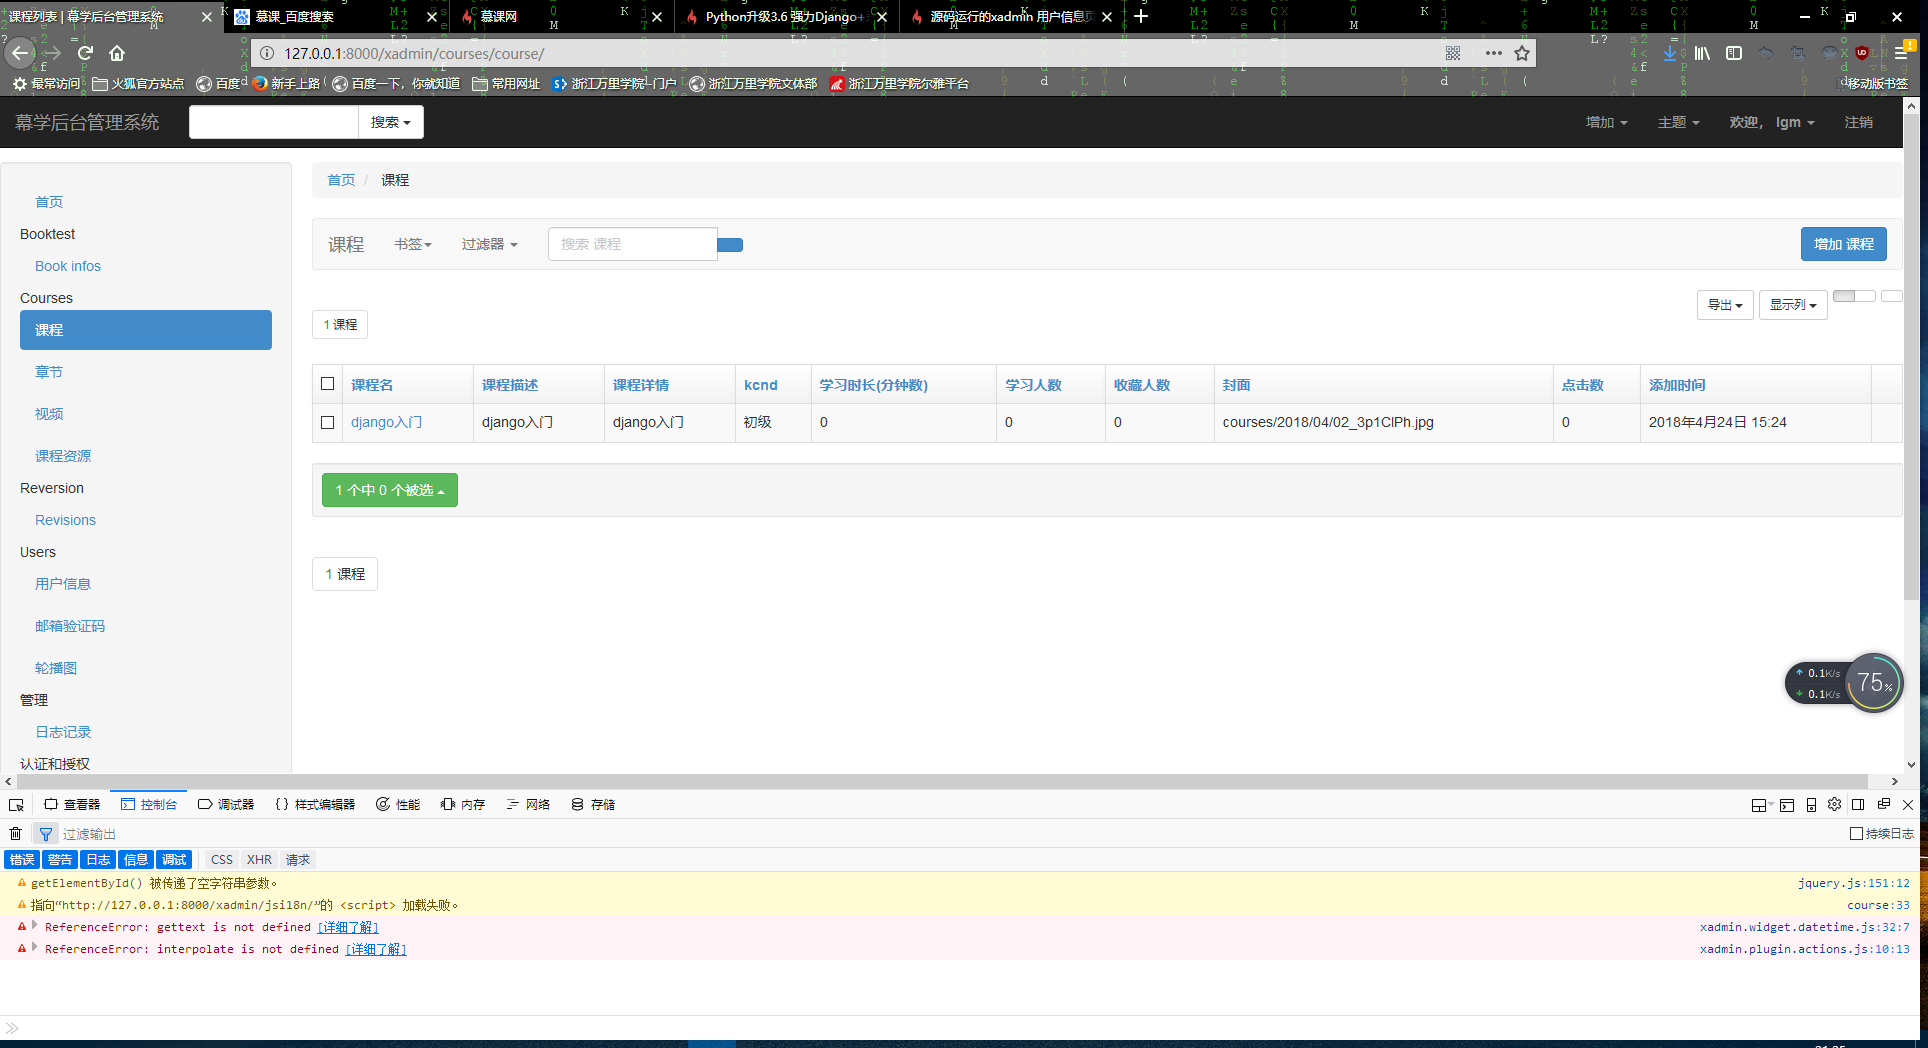Reload the page with the refresh icon
The width and height of the screenshot is (1928, 1048).
pyautogui.click(x=85, y=53)
